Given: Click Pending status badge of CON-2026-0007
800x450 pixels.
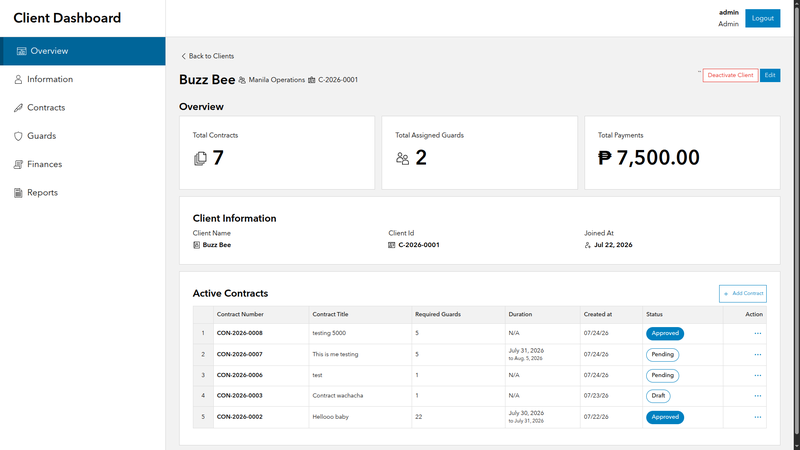Looking at the screenshot, I should (662, 355).
